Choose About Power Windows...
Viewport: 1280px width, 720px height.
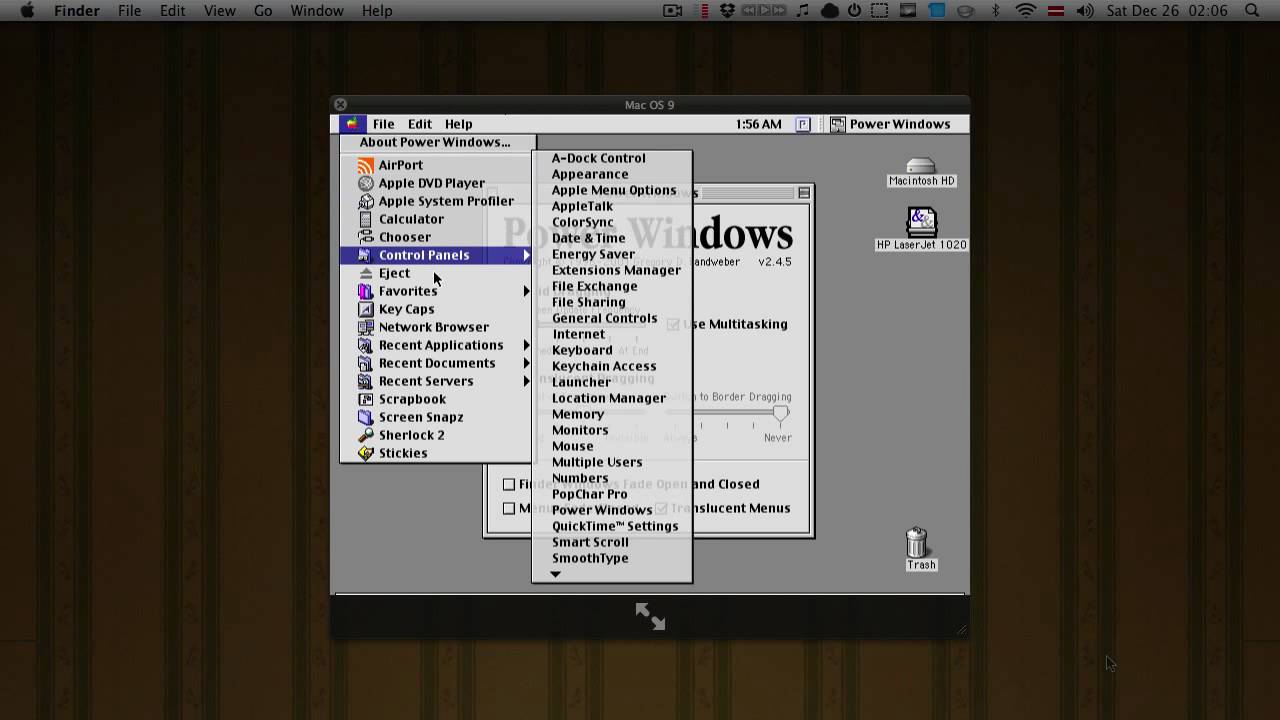(435, 142)
